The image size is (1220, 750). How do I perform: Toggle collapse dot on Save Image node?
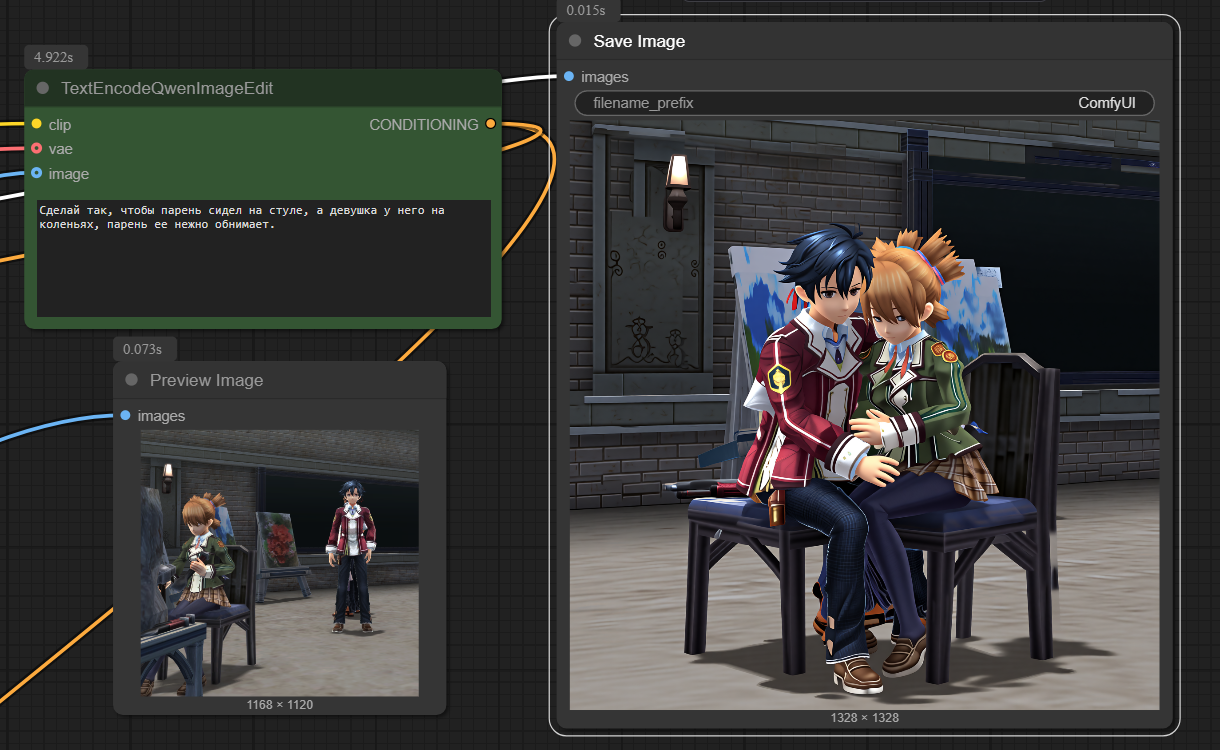pos(575,41)
